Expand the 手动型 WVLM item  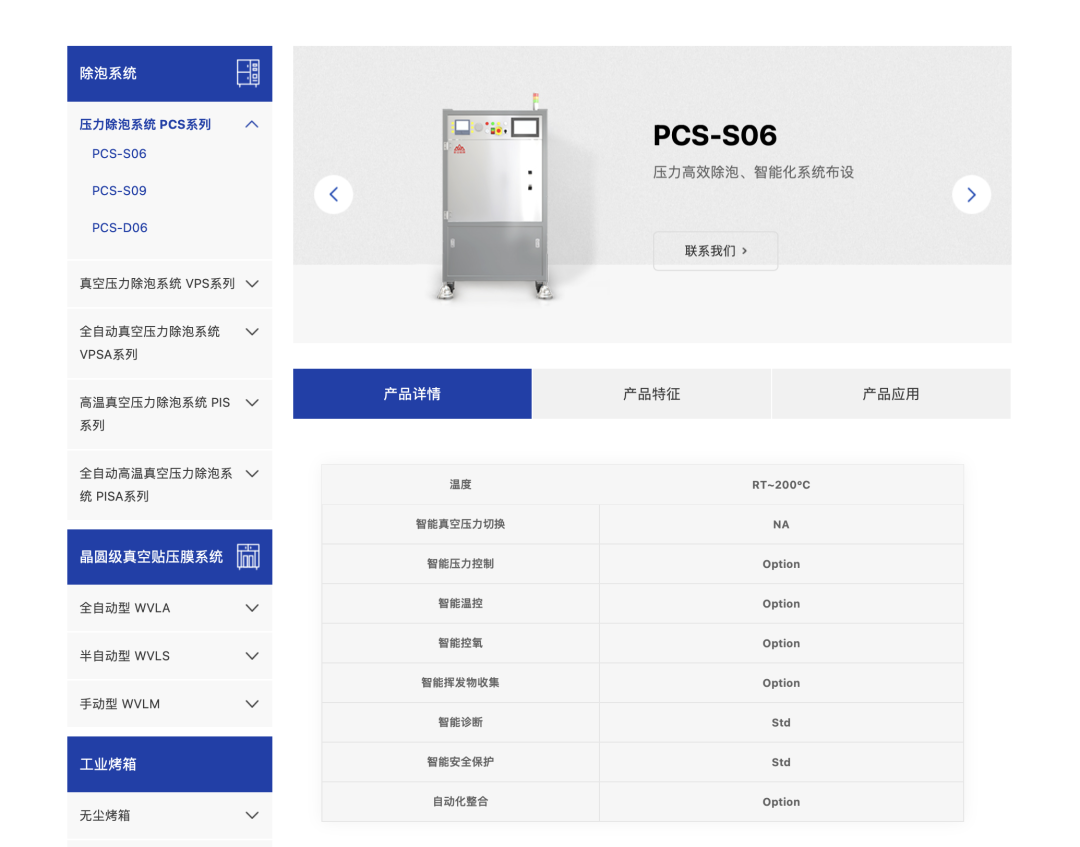click(x=252, y=703)
